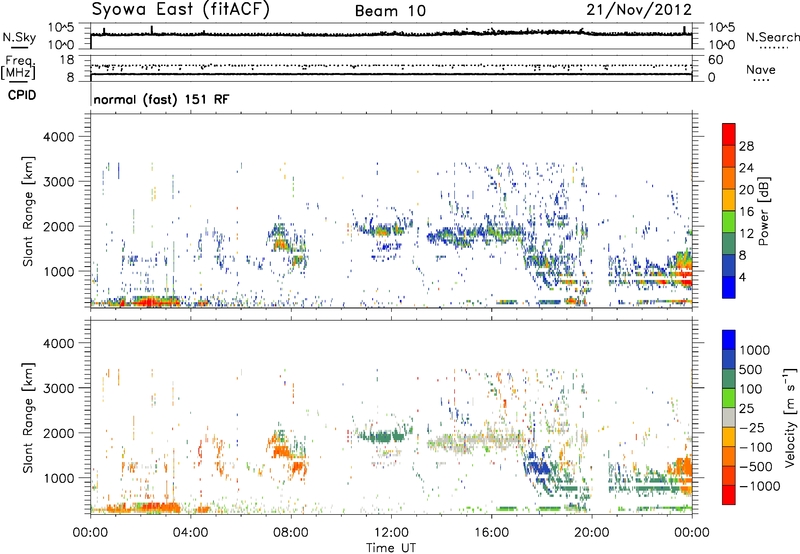The height and width of the screenshot is (554, 800).
Task: Click the "16:00" time tick label
Action: click(491, 533)
